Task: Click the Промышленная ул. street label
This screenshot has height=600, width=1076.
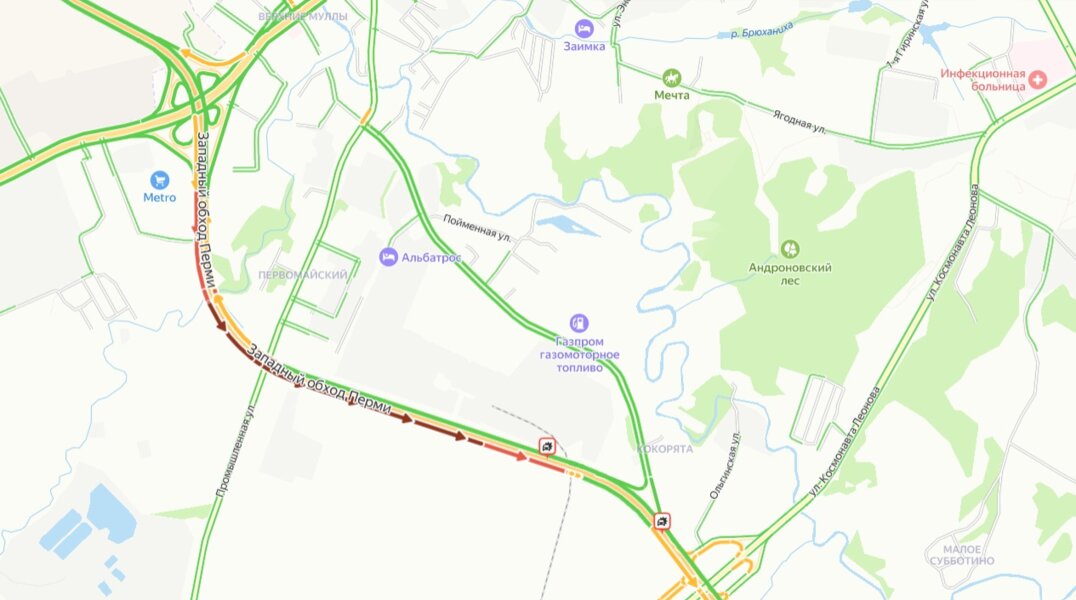Action: [234, 450]
